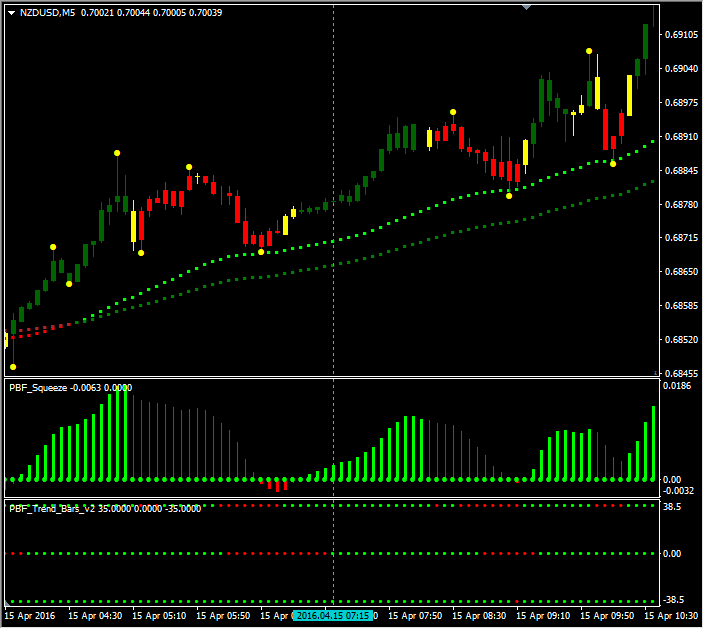
Task: Click the 0.69040 price label
Action: coord(682,69)
